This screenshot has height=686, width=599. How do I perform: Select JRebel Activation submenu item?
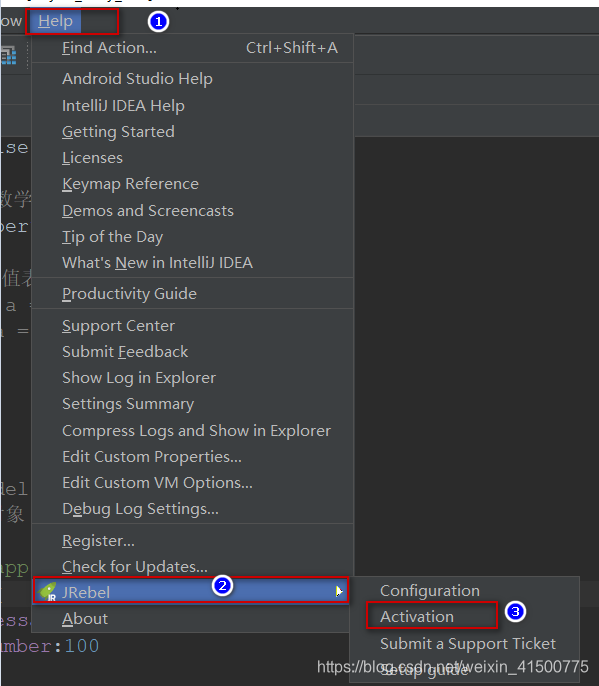point(464,616)
